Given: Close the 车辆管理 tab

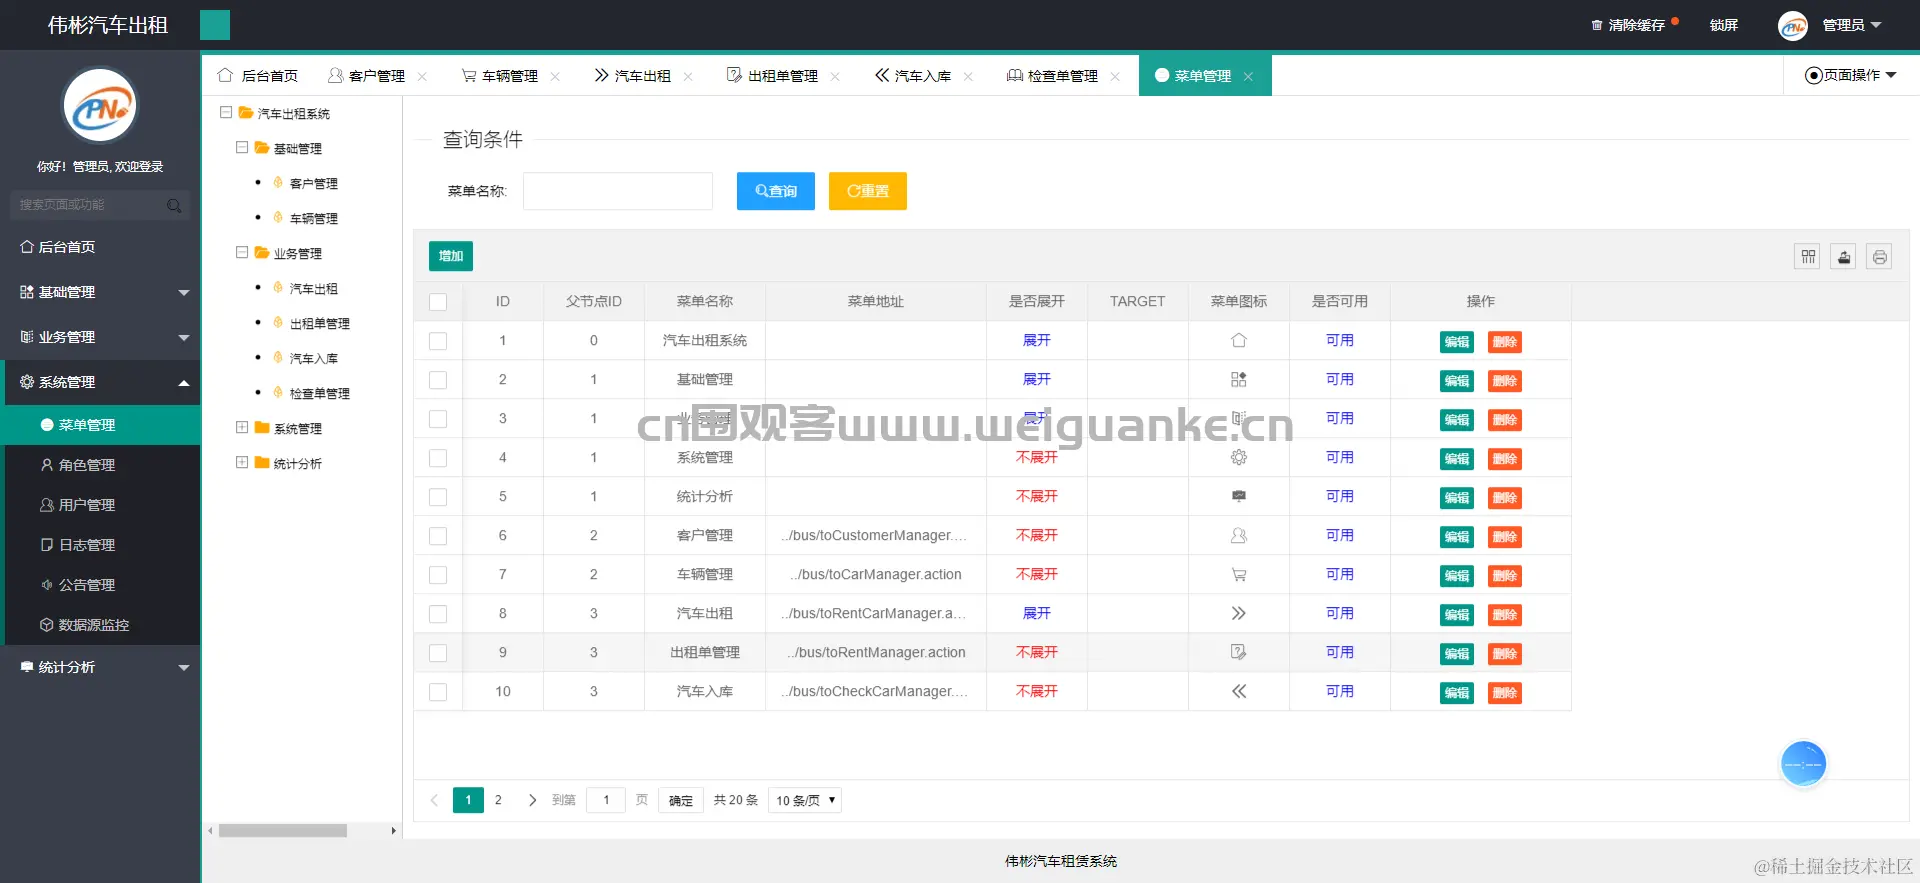Looking at the screenshot, I should click(555, 76).
